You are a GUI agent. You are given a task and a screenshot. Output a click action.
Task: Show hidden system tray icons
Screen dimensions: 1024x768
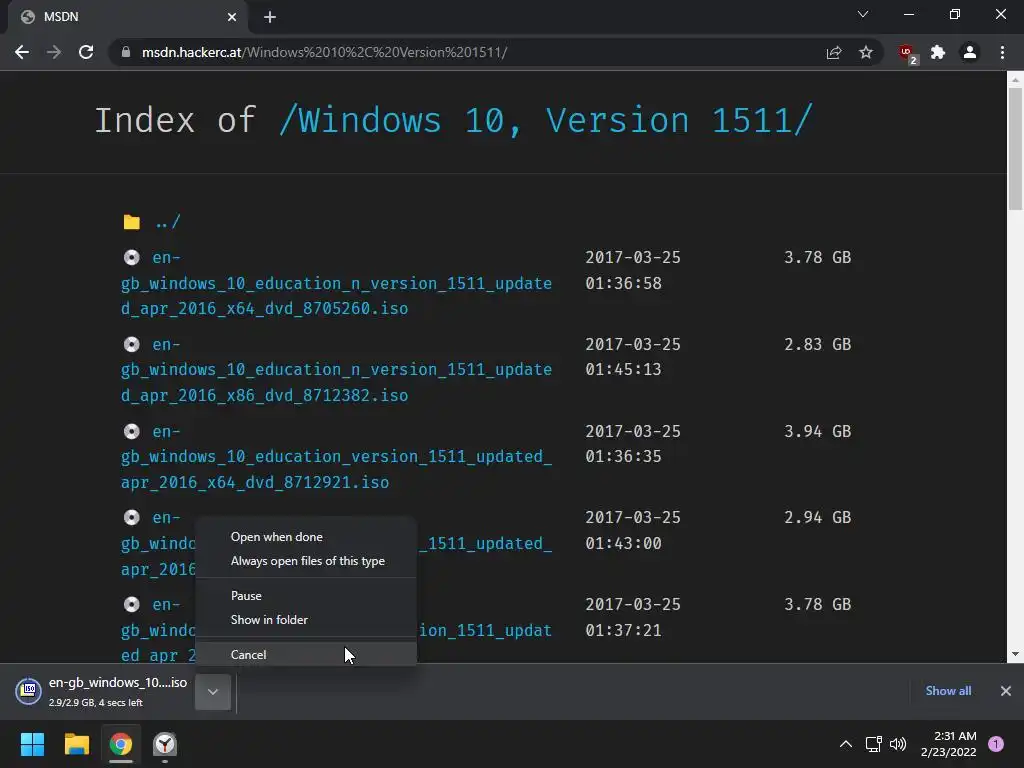(846, 744)
